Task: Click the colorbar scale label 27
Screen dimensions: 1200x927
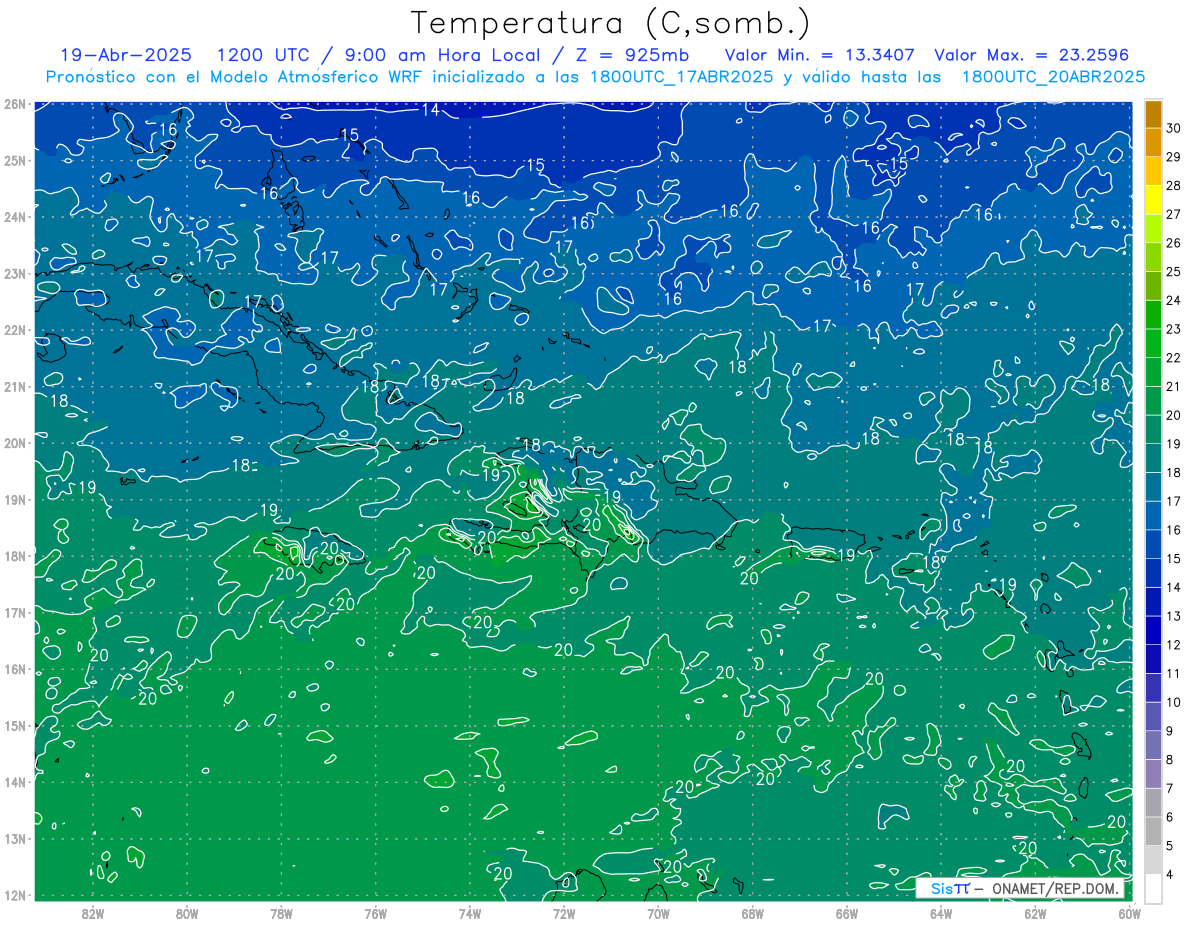Action: point(1173,214)
